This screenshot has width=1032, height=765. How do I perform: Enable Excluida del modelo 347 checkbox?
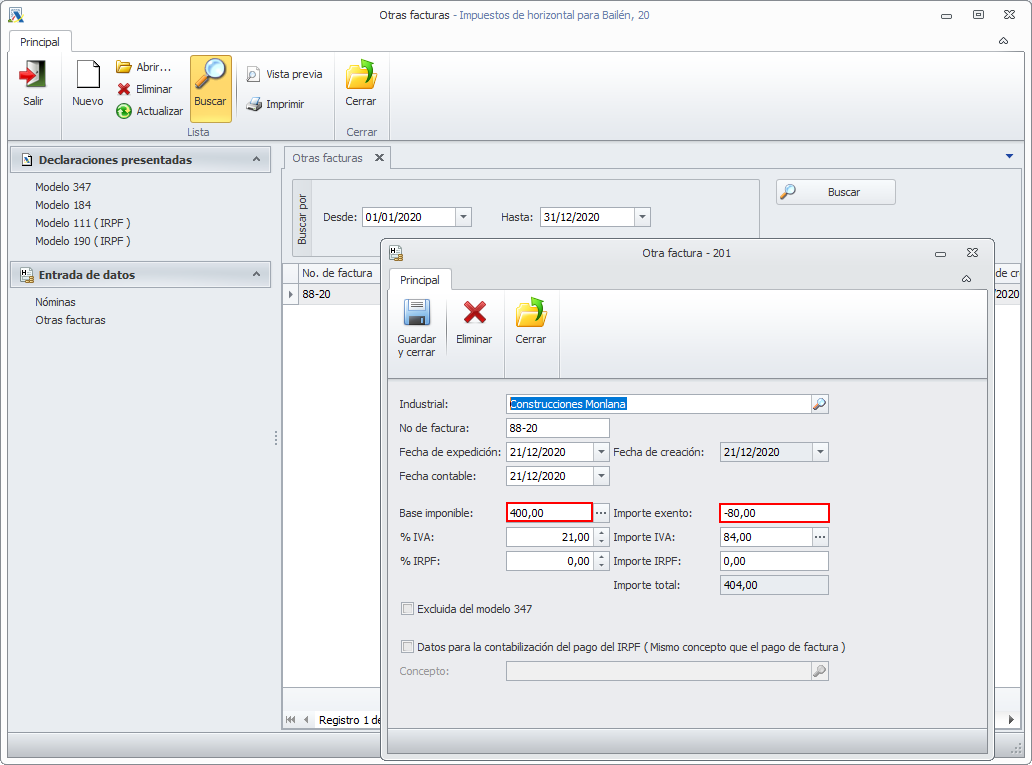tap(407, 608)
